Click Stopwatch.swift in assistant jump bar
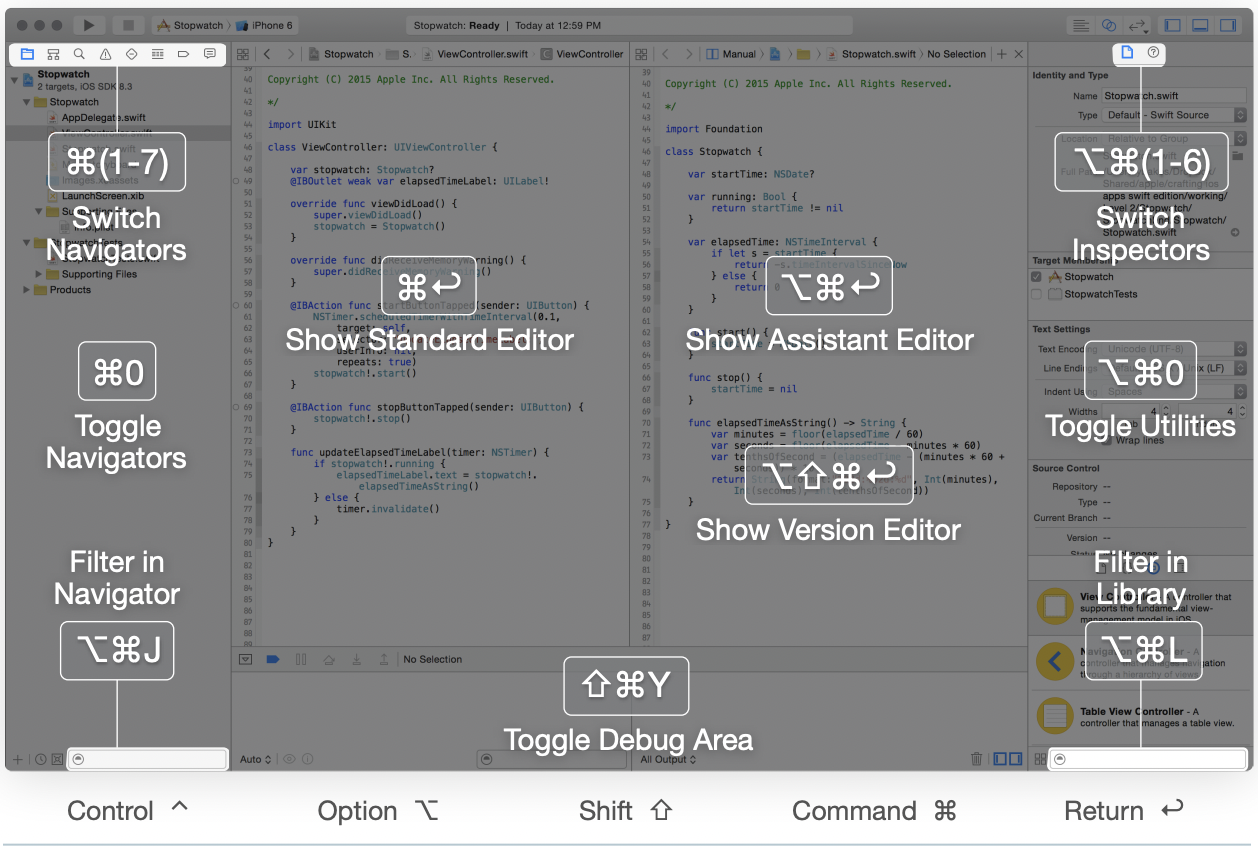Screen dimensions: 1258x848 [873, 54]
